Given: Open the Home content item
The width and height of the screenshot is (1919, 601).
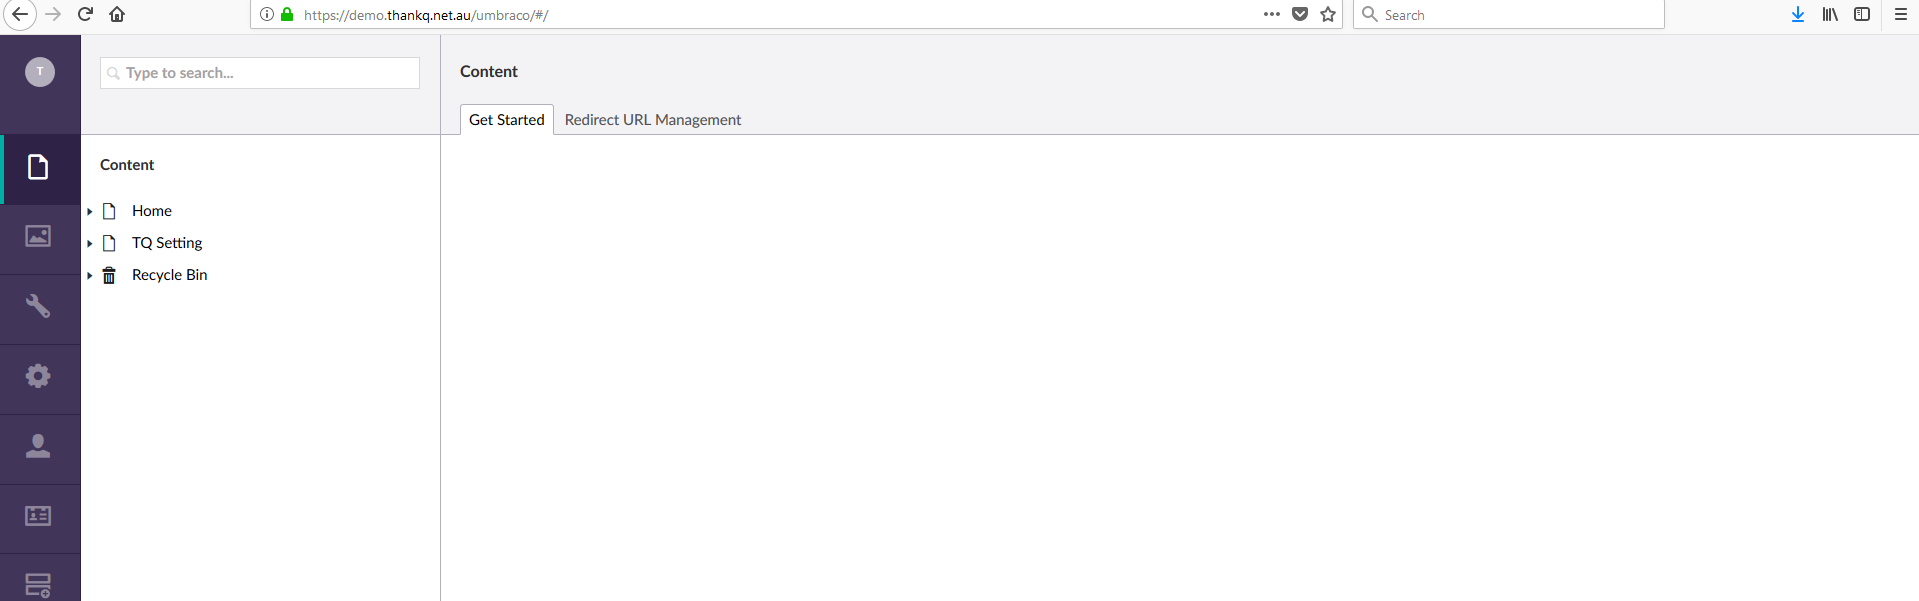Looking at the screenshot, I should (152, 211).
